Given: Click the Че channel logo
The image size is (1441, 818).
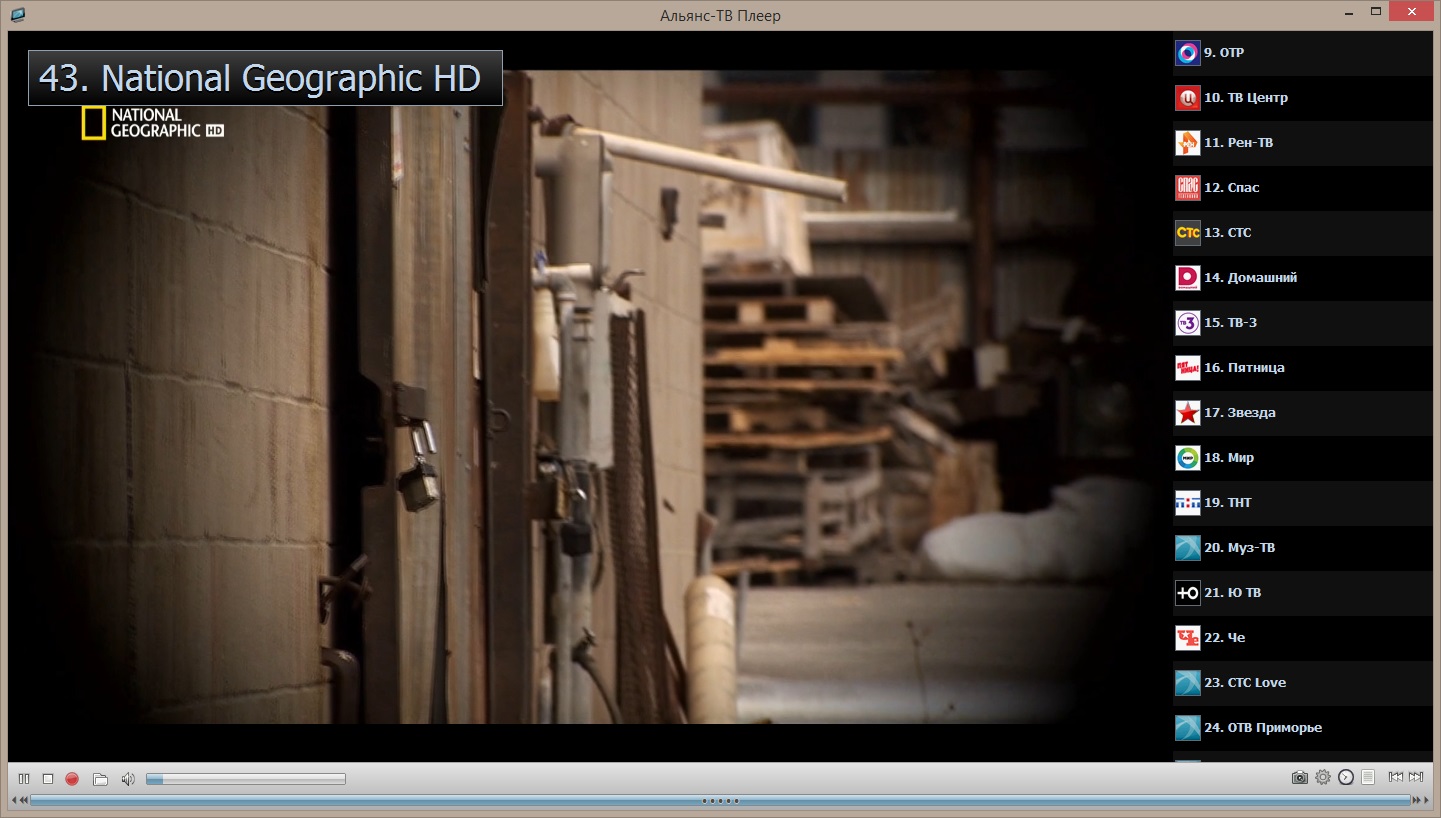Looking at the screenshot, I should [x=1187, y=638].
